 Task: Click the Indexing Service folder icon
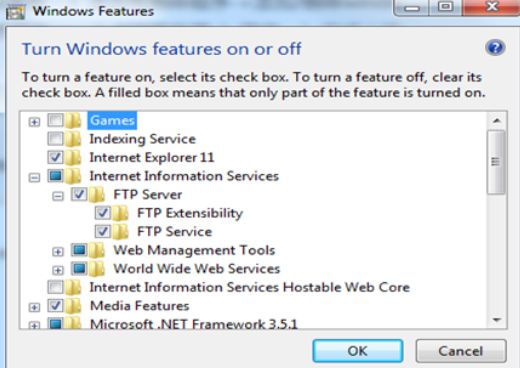click(x=73, y=139)
